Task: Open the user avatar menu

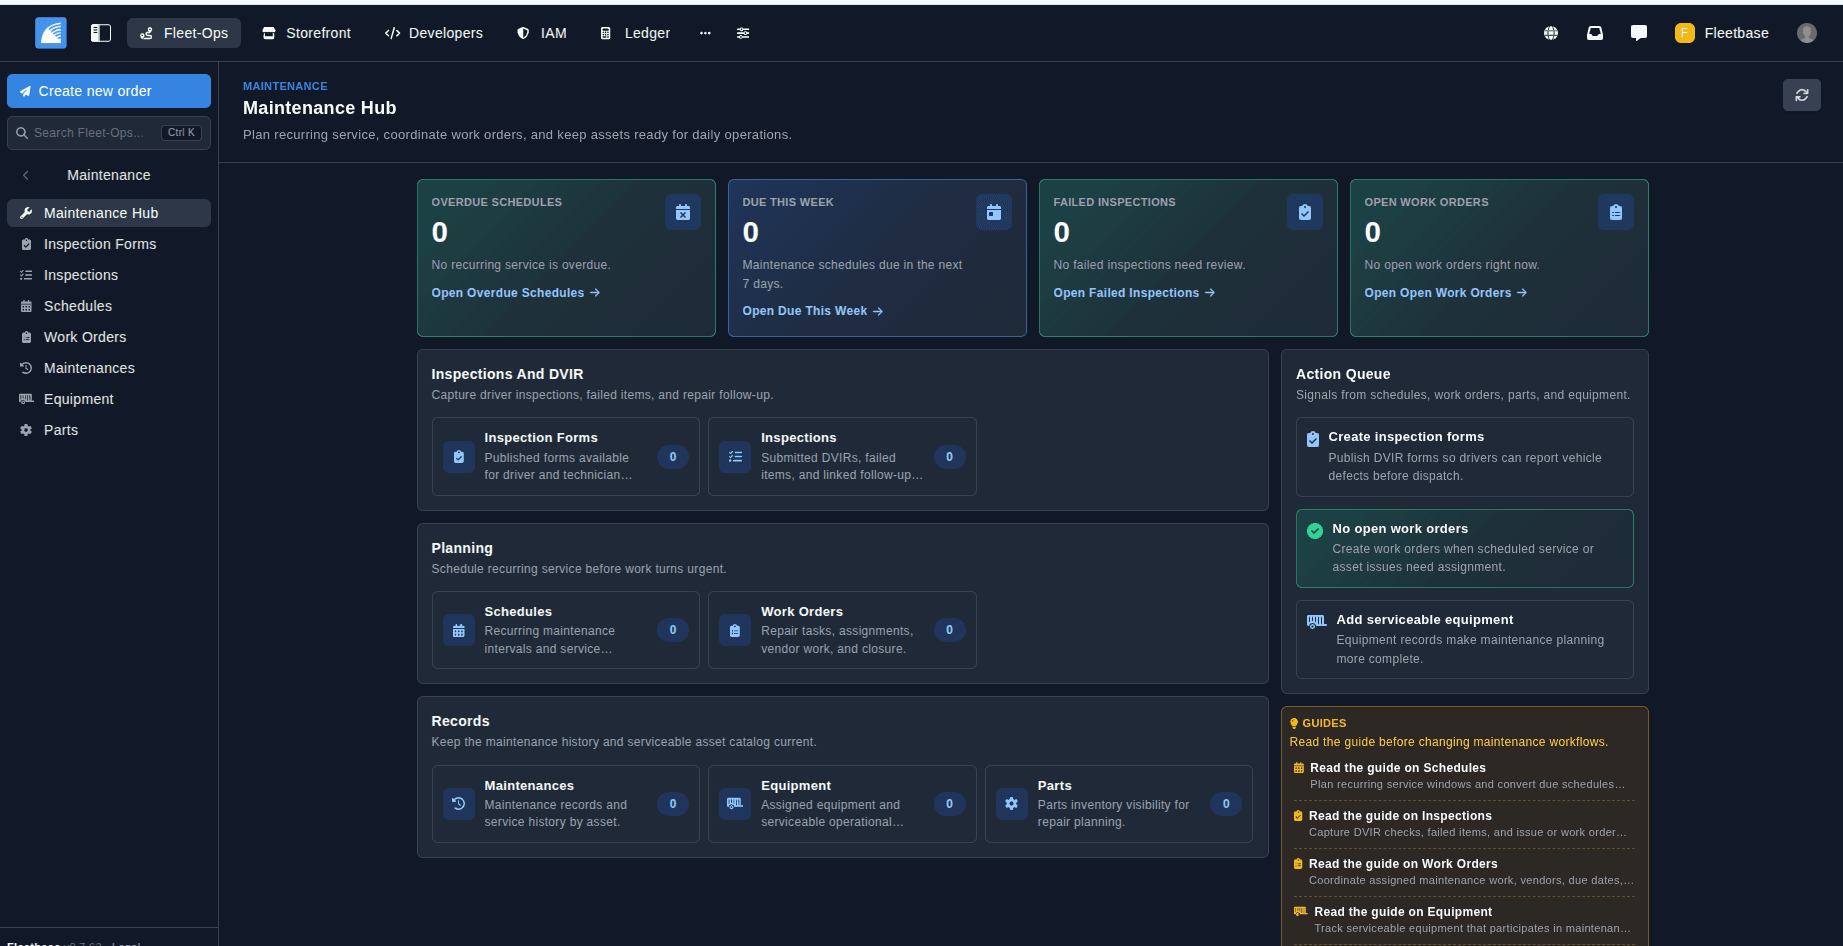Action: (1807, 33)
